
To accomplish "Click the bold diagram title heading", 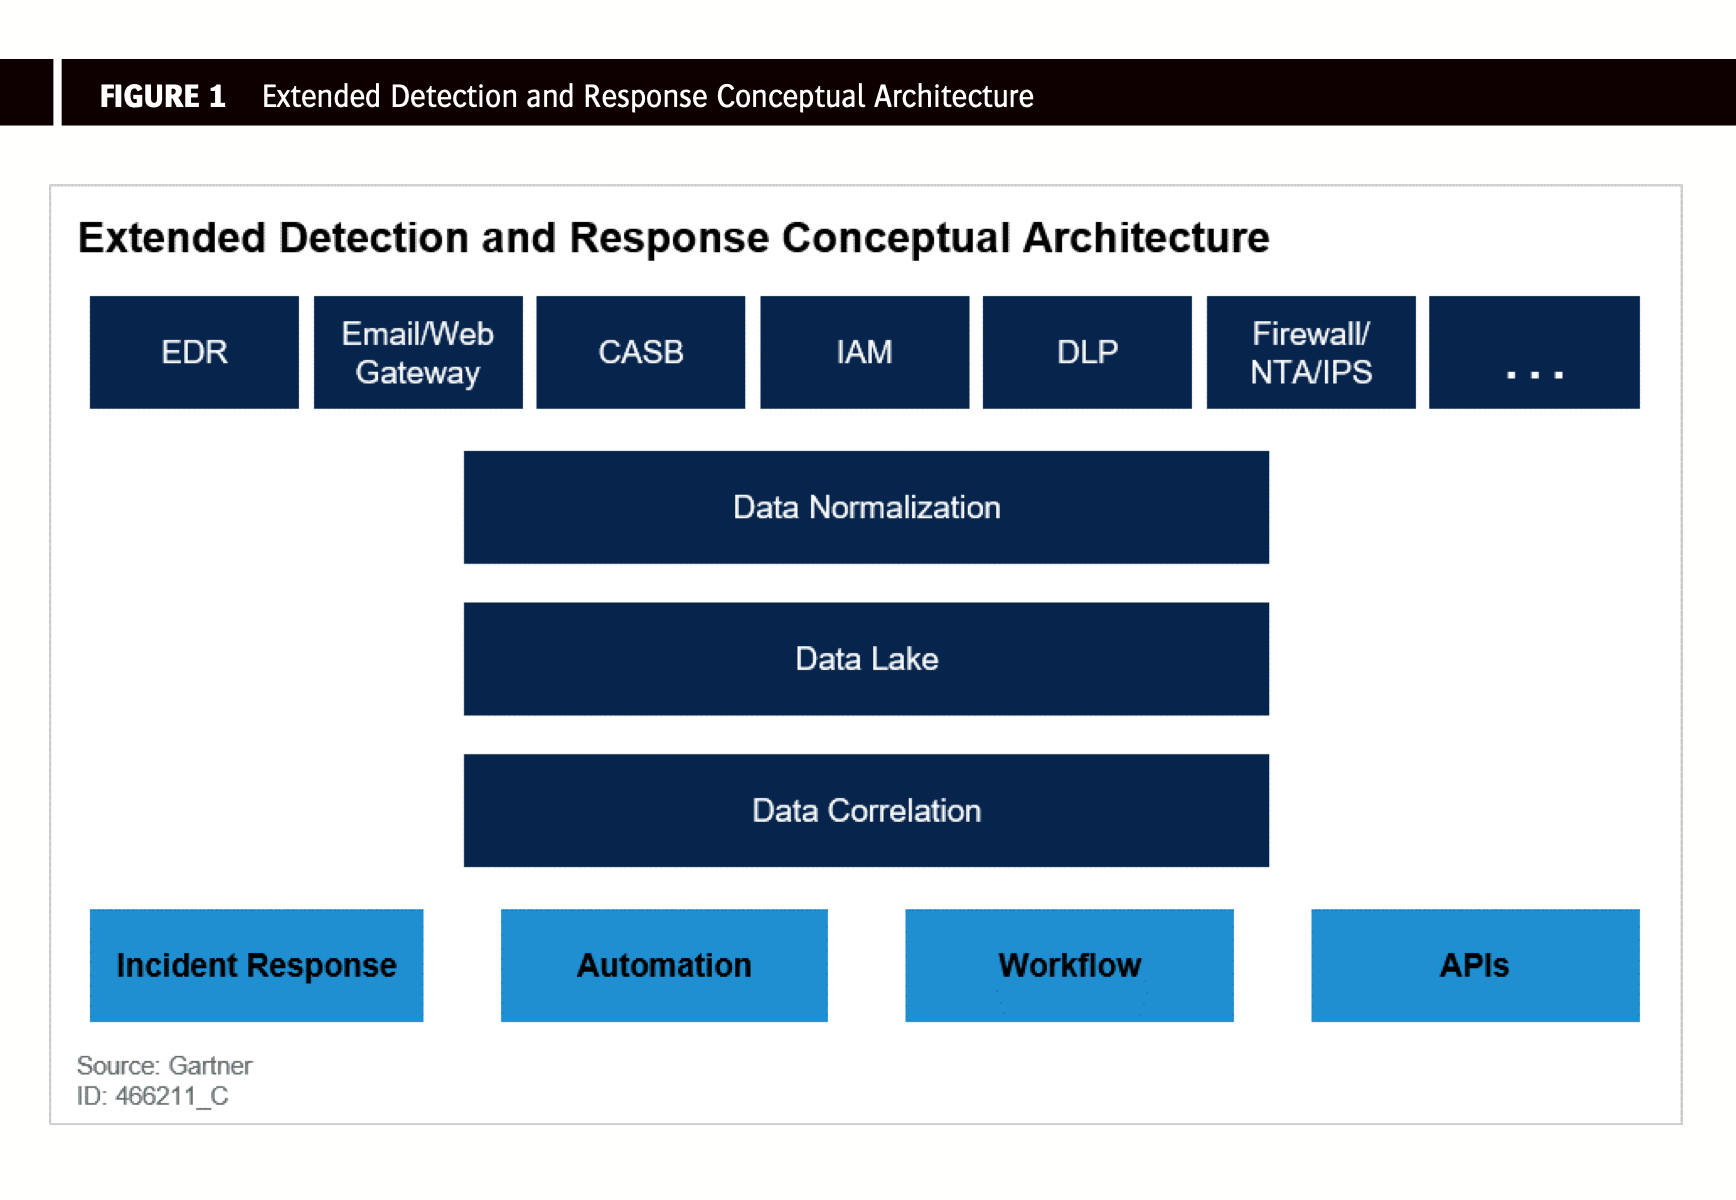I will [673, 238].
